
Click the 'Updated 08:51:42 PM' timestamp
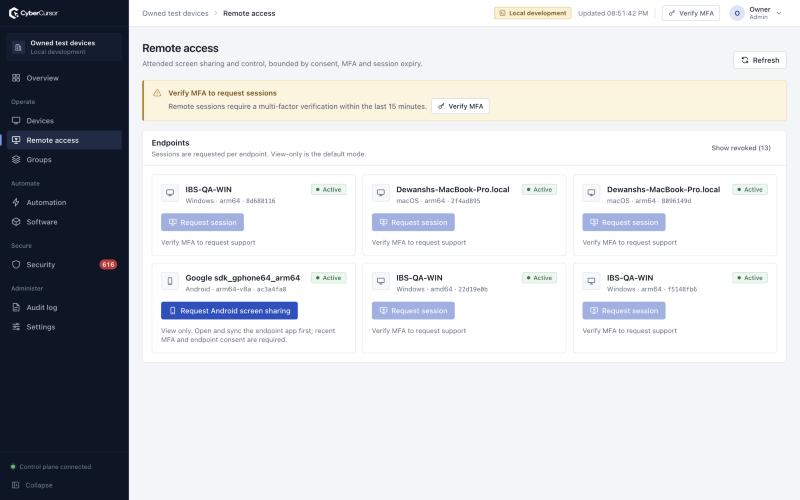(613, 13)
